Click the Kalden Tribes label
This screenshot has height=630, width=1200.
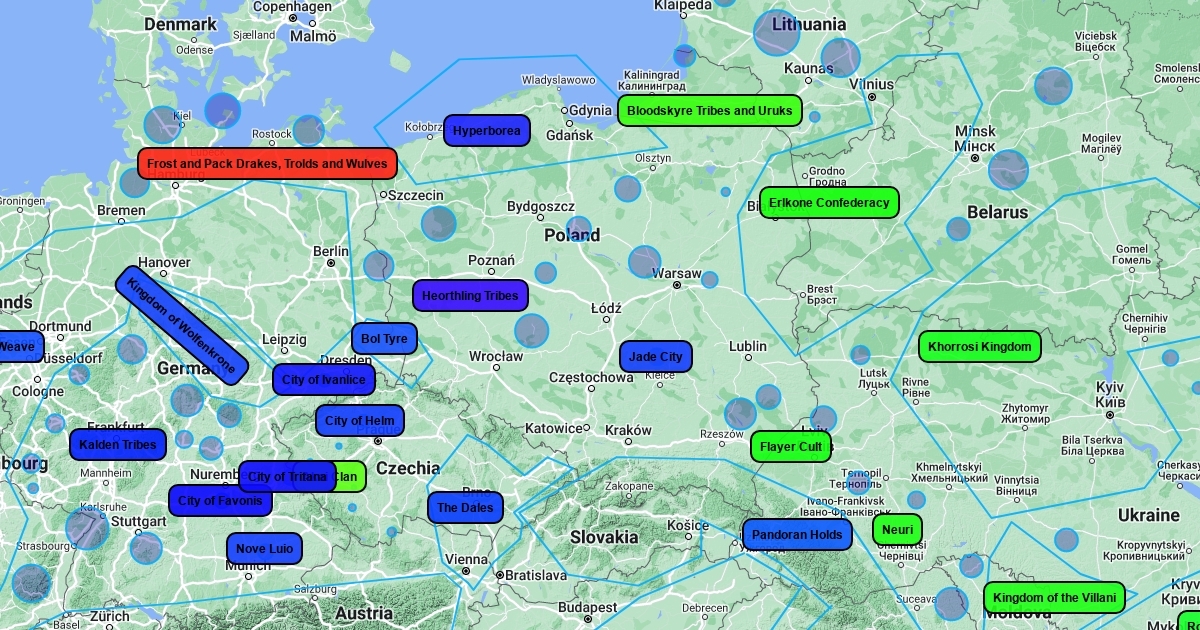coord(118,445)
